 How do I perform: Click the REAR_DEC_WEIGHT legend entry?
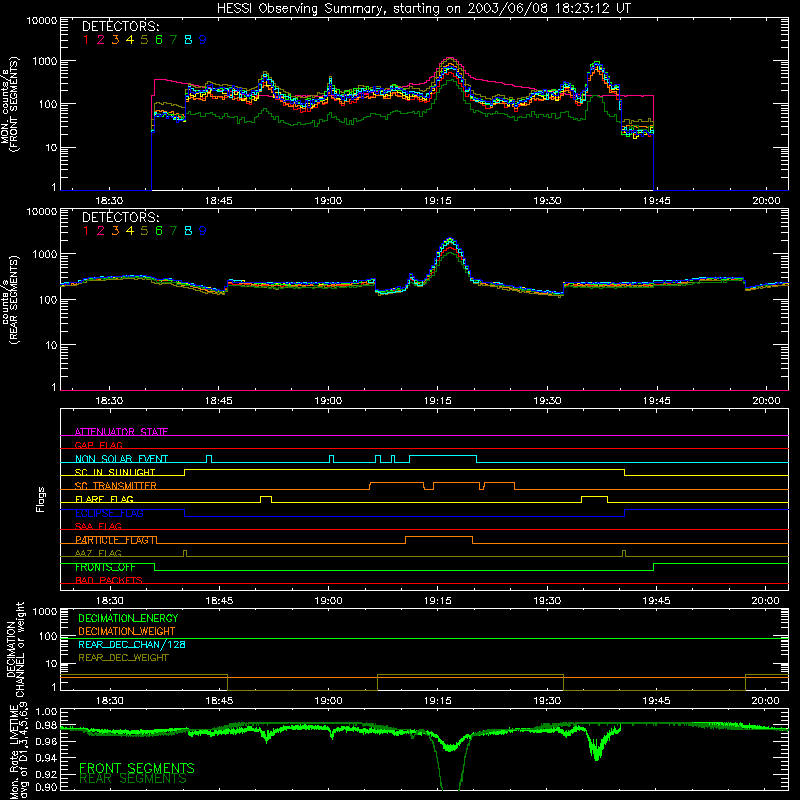pos(123,658)
